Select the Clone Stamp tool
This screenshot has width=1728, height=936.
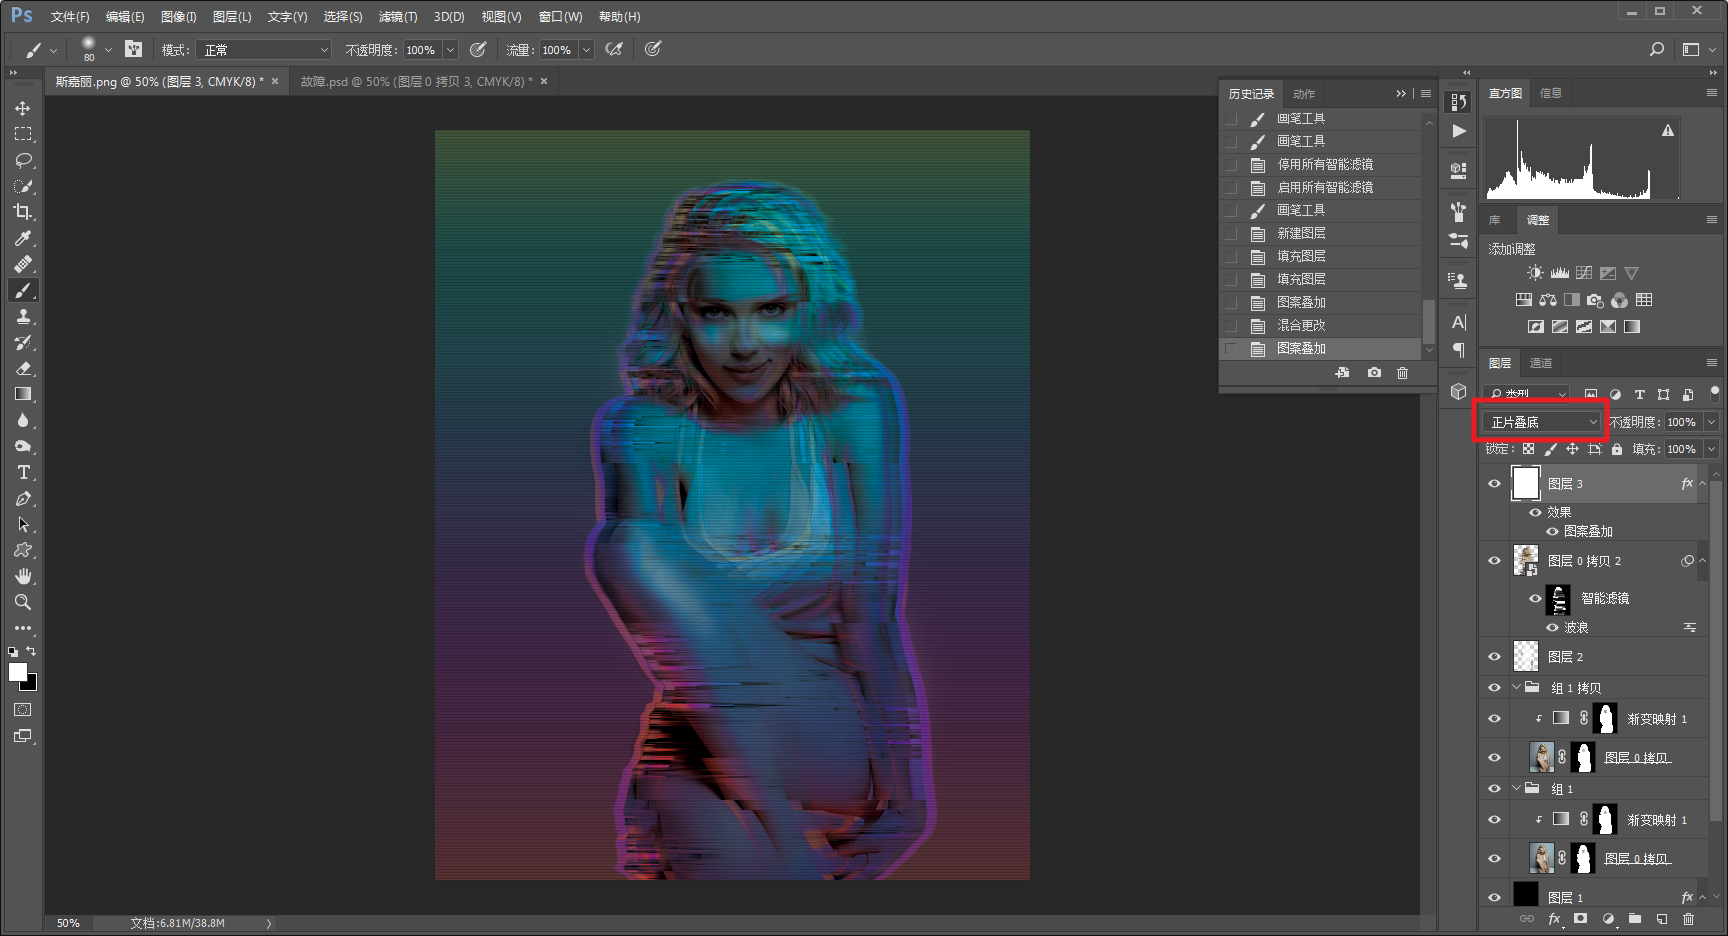[x=22, y=316]
